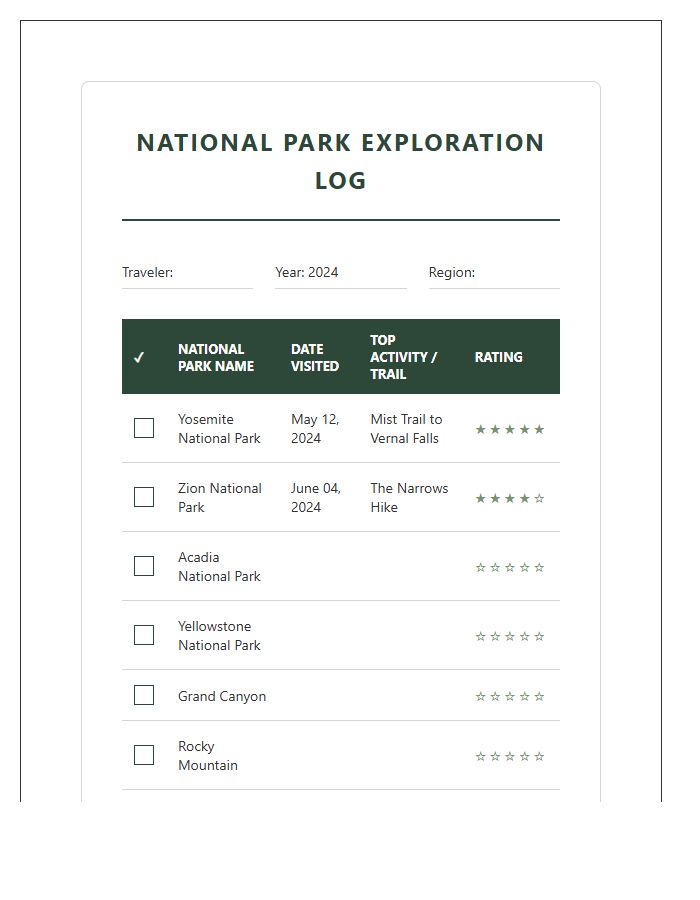The height and width of the screenshot is (900, 700).
Task: Tick the Zion National Park checkbox
Action: (x=143, y=497)
